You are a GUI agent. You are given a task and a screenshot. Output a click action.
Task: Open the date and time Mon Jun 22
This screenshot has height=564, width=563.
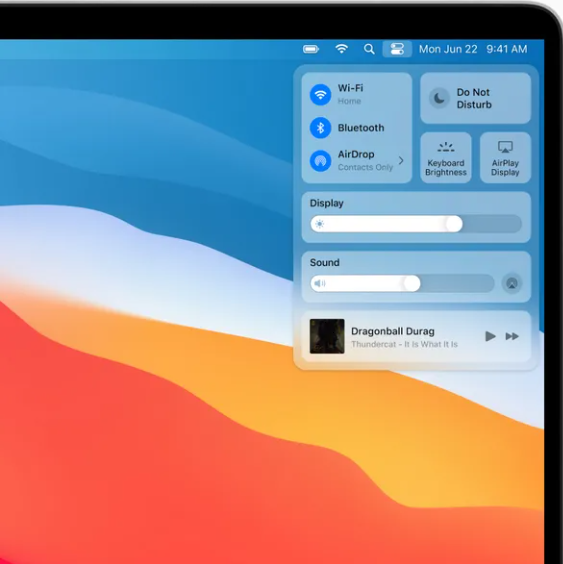coord(448,49)
